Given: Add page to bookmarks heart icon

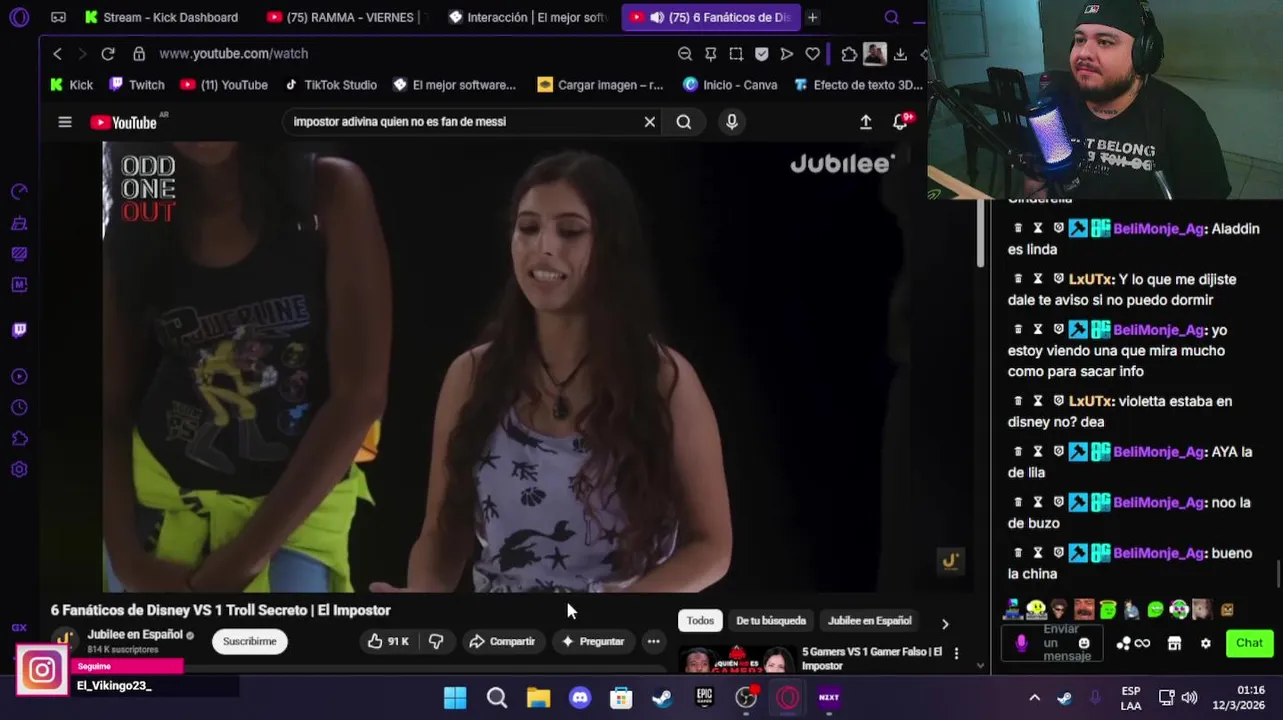Looking at the screenshot, I should point(812,54).
